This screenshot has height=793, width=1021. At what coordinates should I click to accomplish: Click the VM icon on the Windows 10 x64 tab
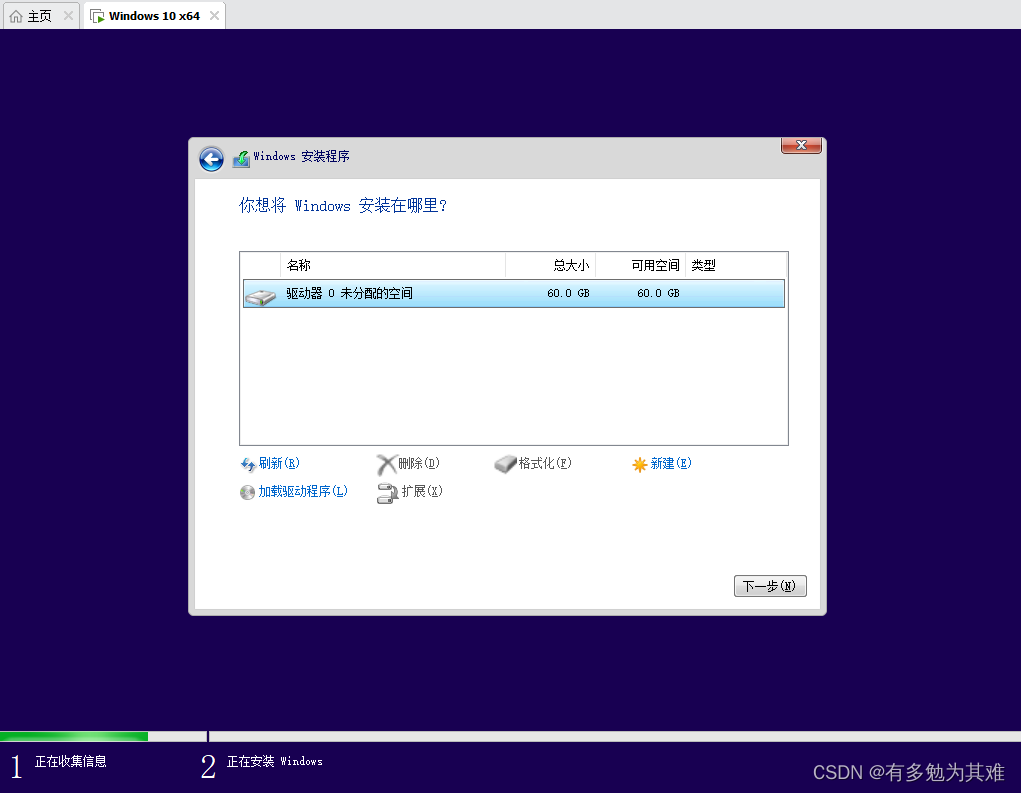click(98, 16)
